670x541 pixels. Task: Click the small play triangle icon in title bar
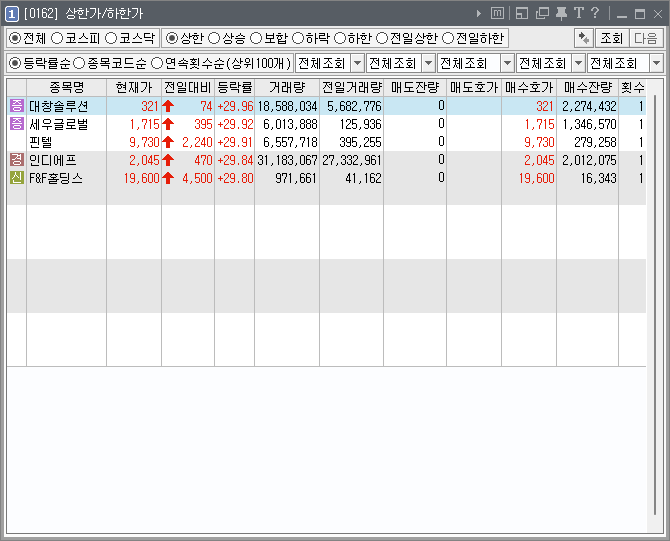pos(479,14)
